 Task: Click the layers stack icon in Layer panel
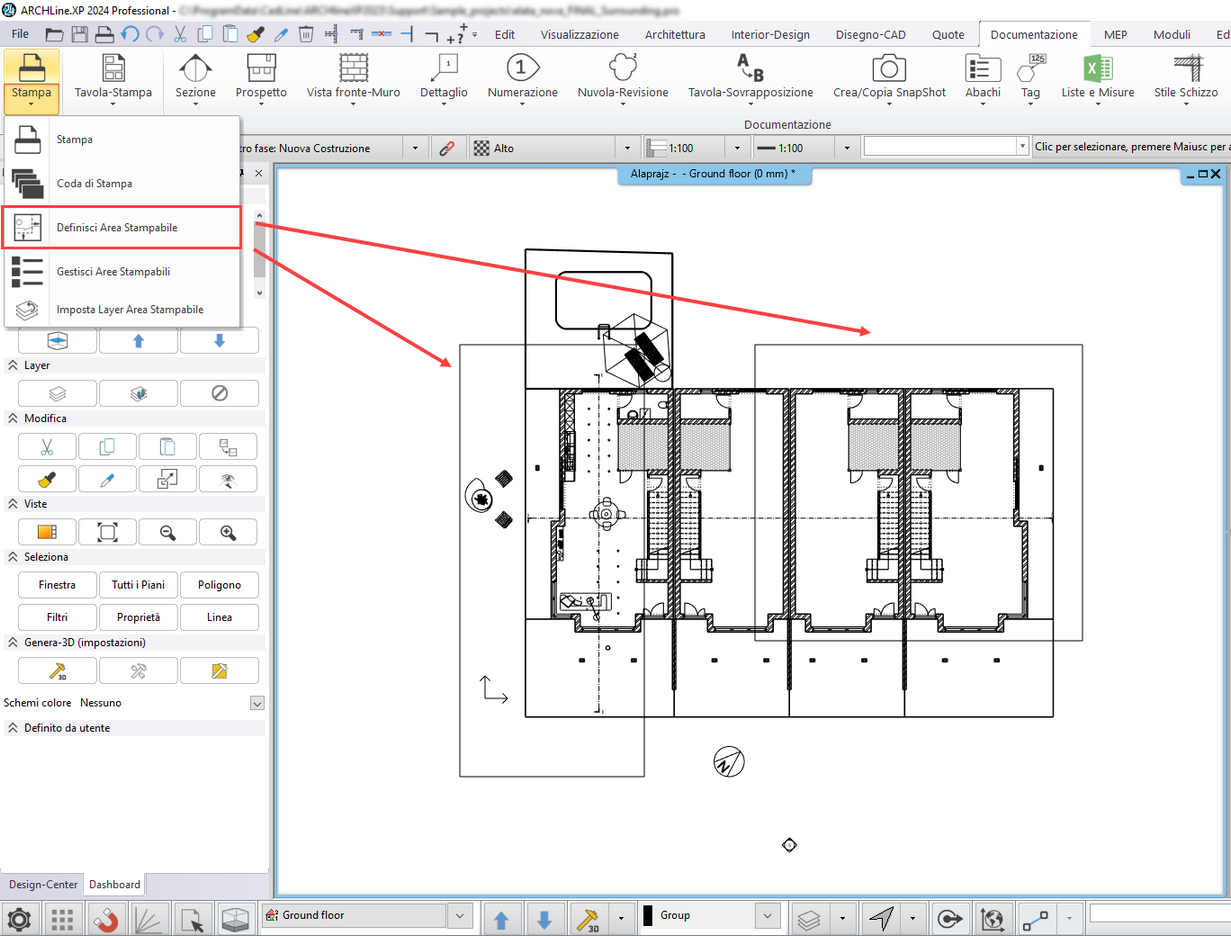[x=57, y=393]
